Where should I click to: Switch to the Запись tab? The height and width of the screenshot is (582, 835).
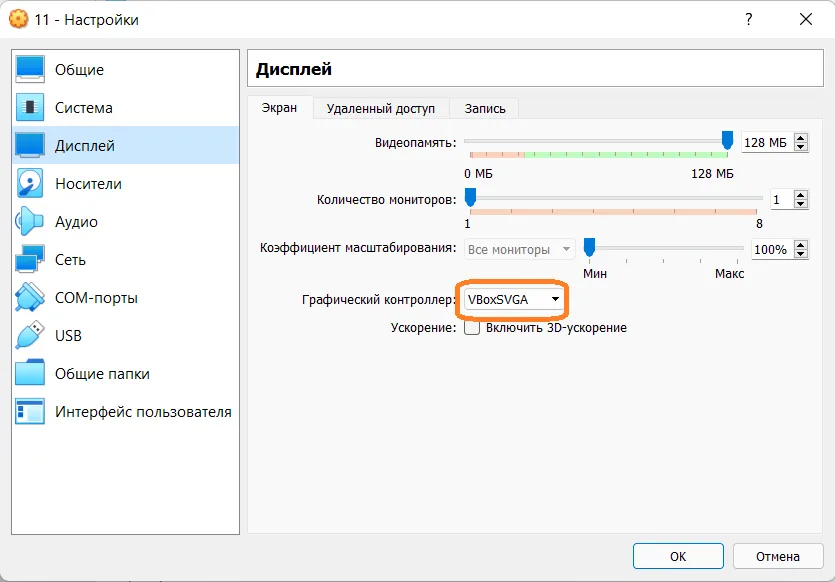click(x=485, y=109)
